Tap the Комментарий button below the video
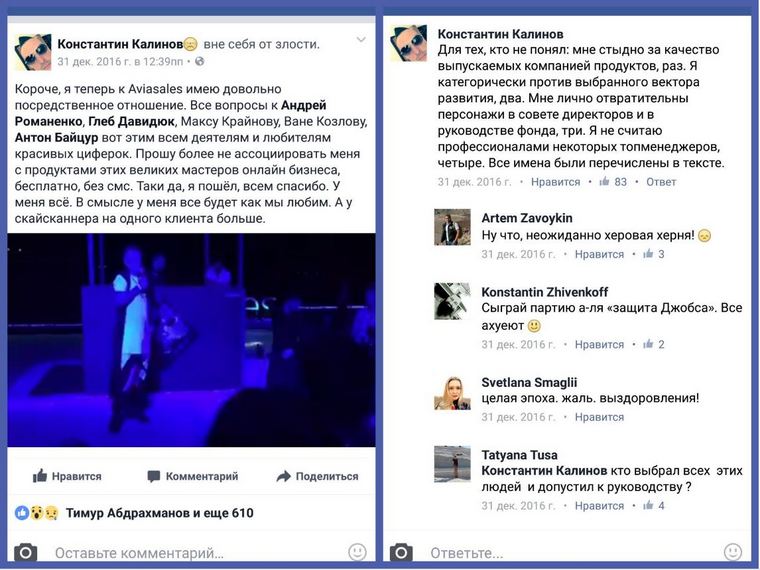 point(193,476)
